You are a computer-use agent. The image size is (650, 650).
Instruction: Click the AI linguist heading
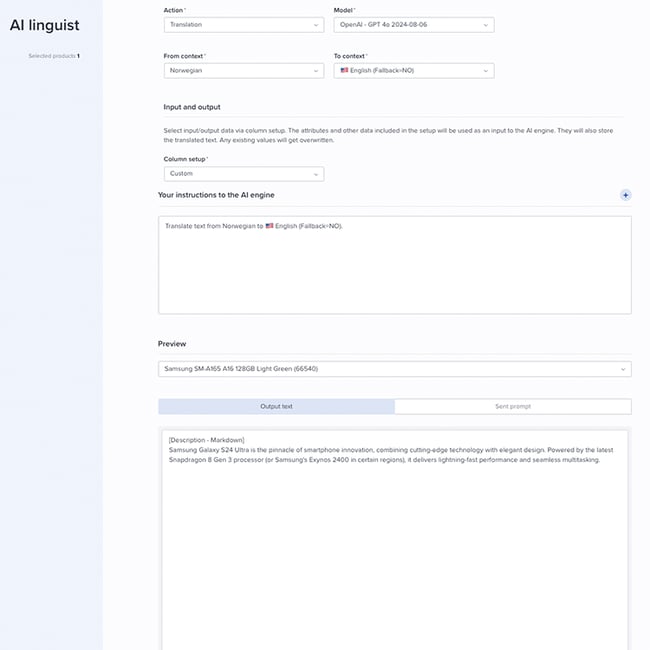pyautogui.click(x=45, y=25)
